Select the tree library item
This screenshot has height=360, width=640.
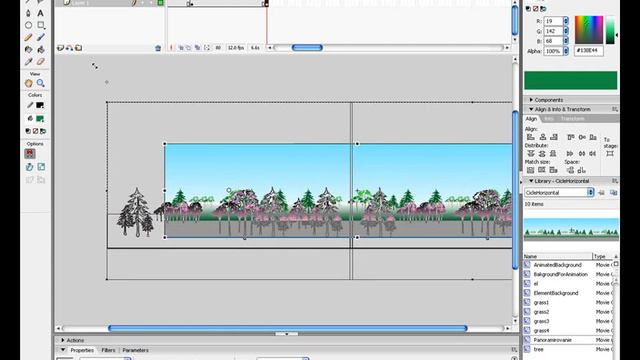tap(538, 349)
